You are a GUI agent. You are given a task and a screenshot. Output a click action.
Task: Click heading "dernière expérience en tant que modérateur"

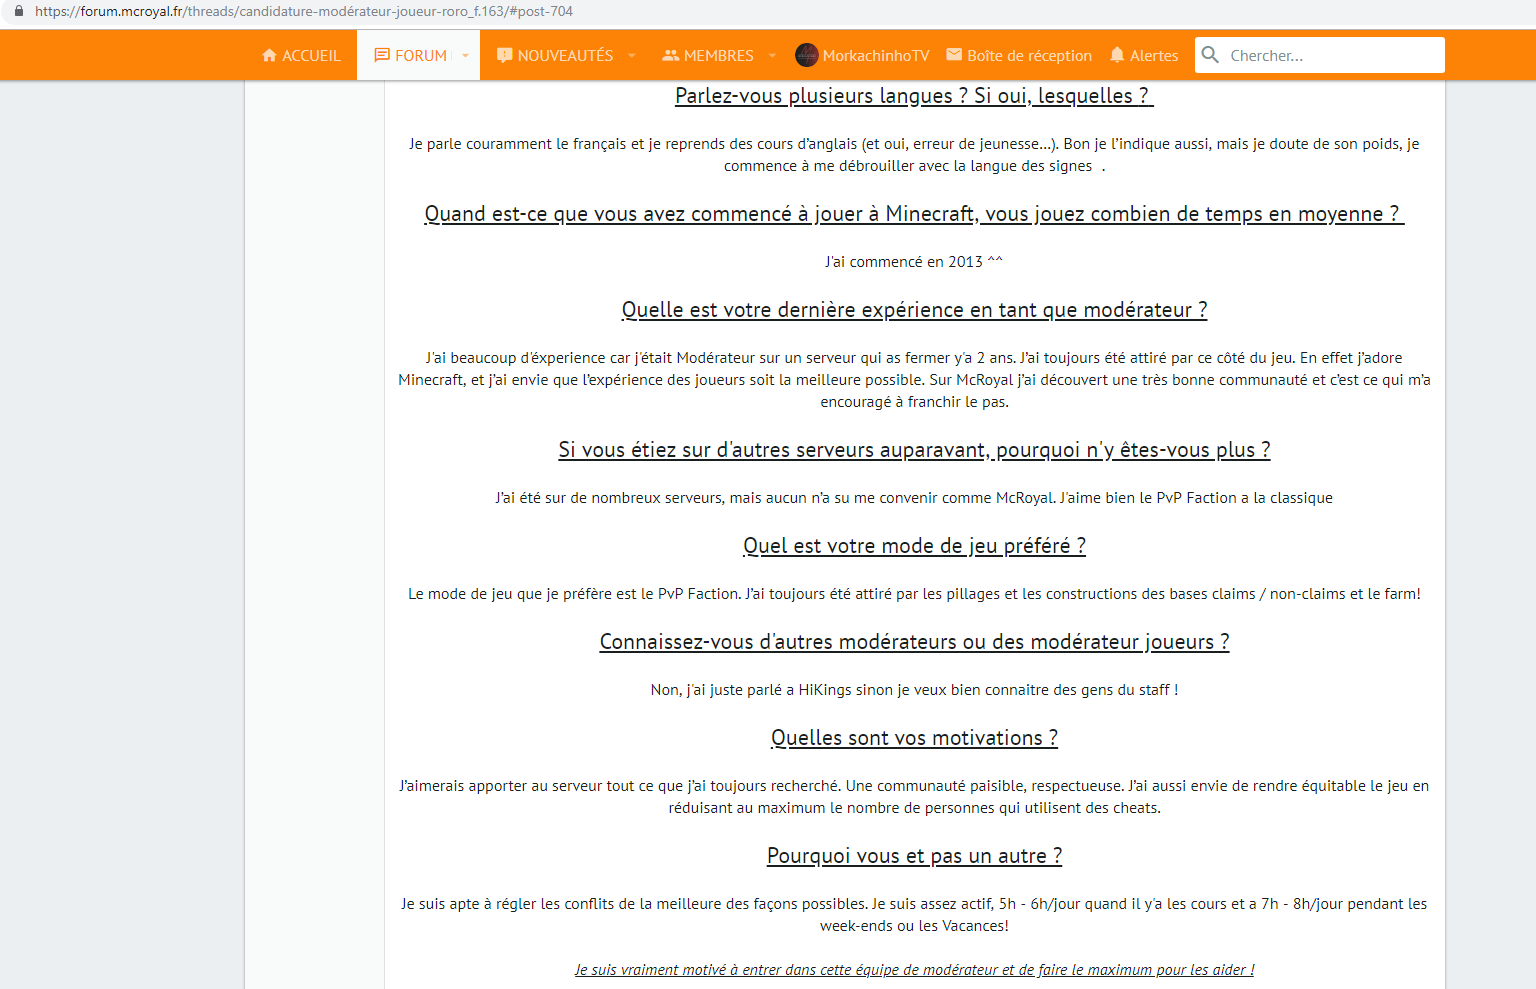[x=914, y=310]
